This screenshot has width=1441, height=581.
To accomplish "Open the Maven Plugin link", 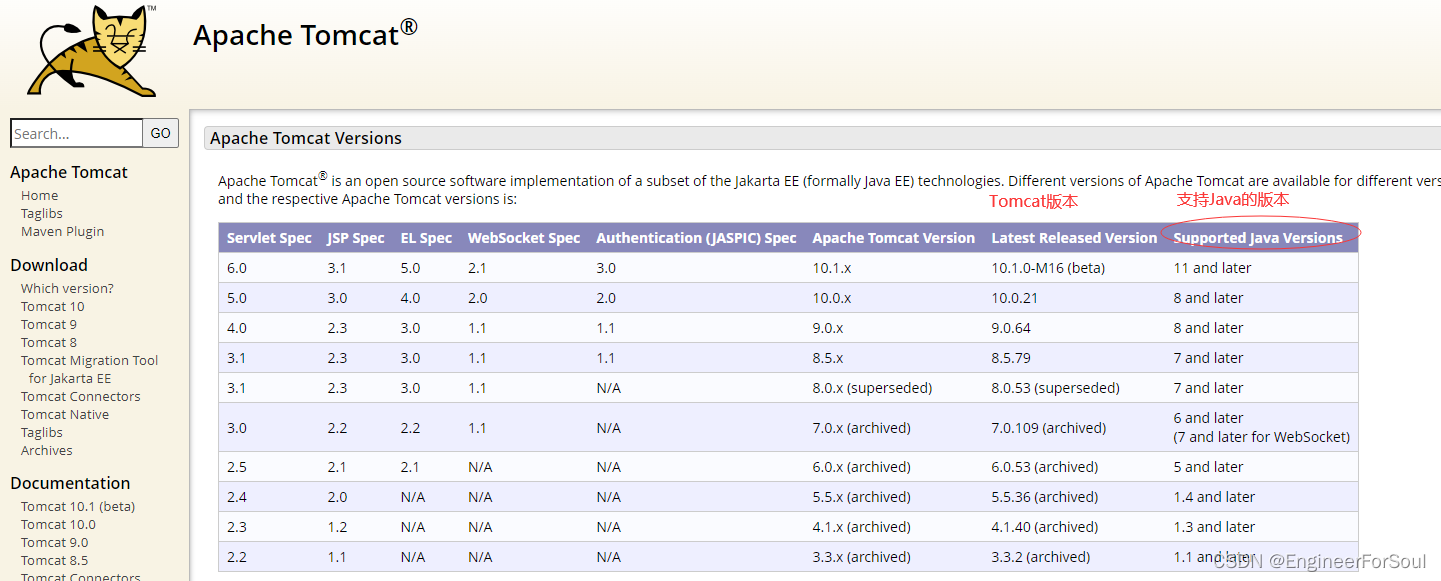I will pos(62,231).
